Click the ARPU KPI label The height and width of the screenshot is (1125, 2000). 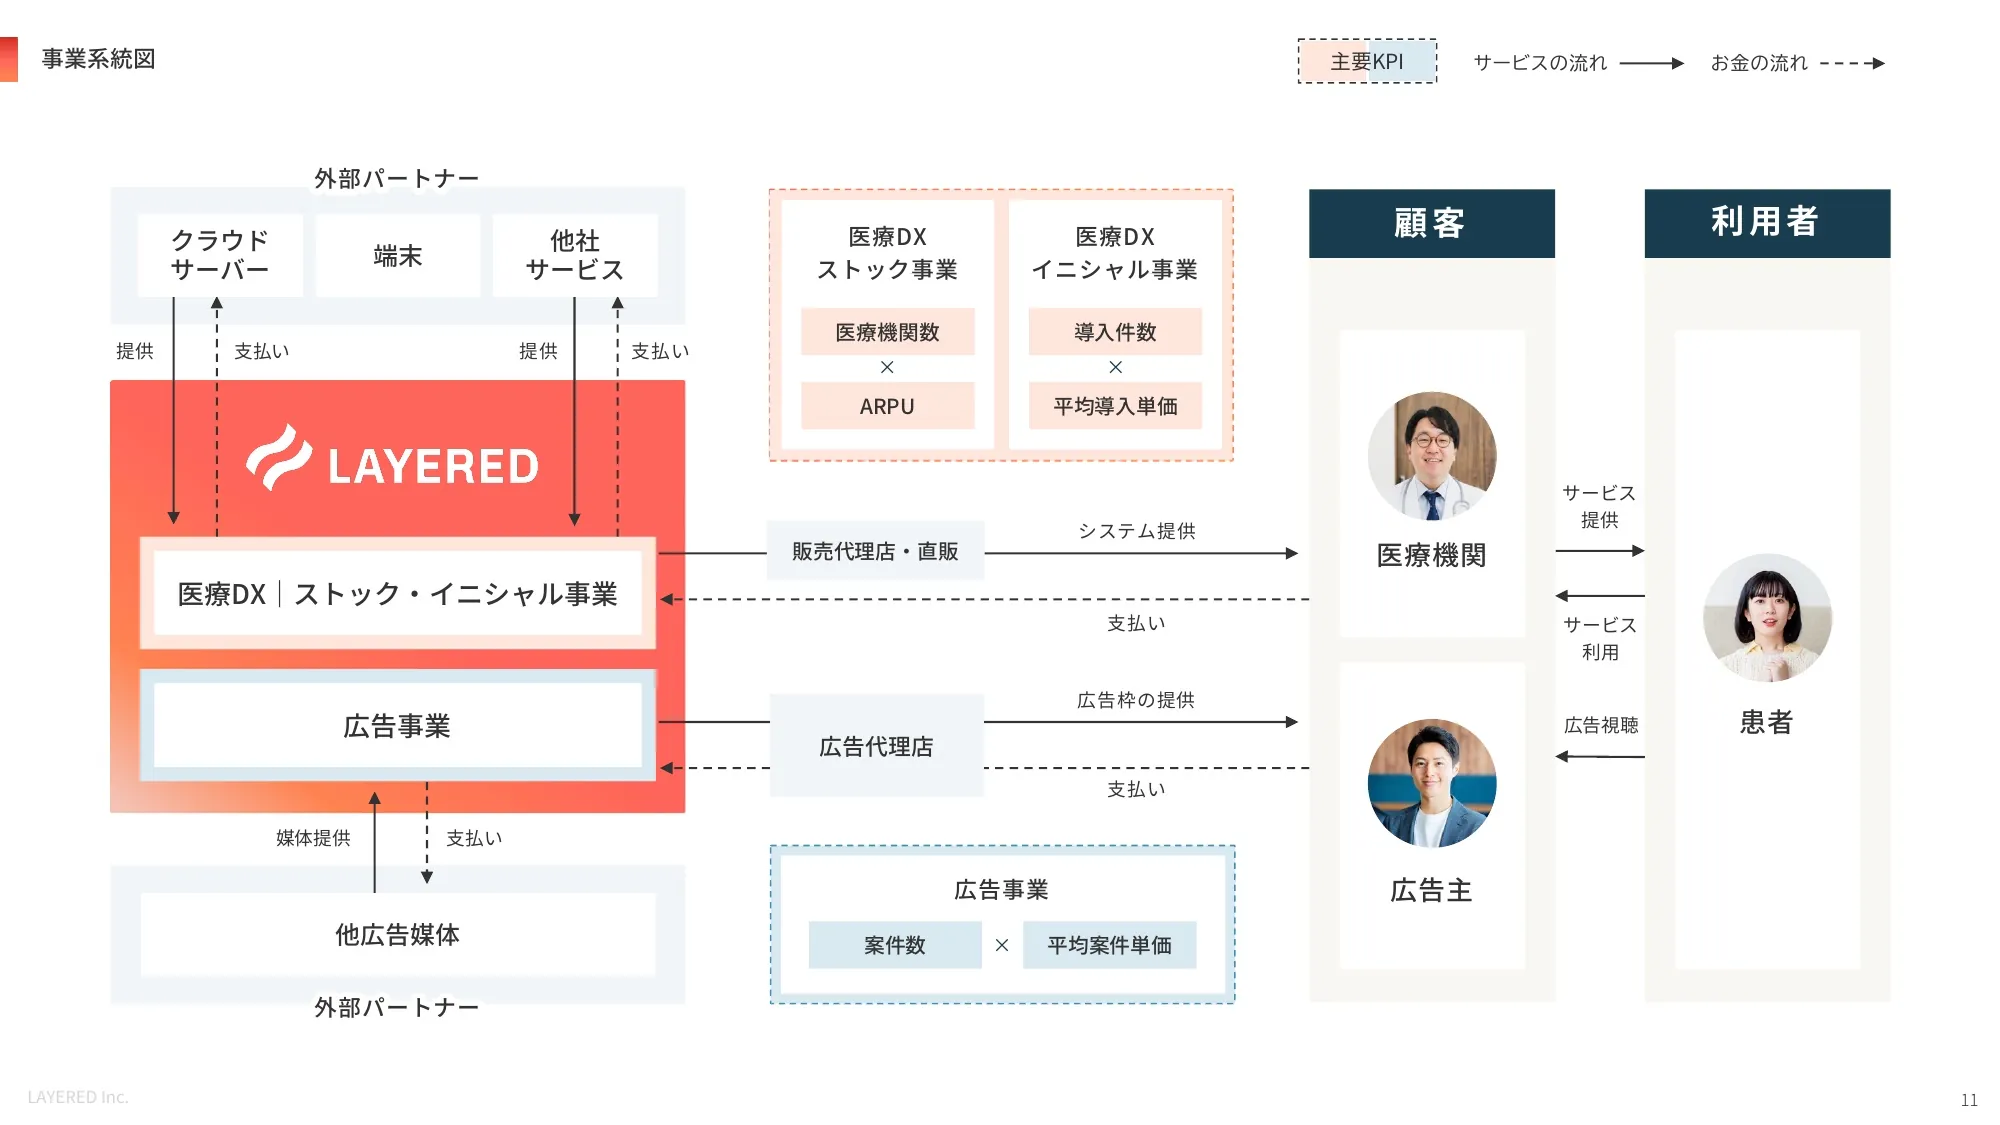click(x=887, y=406)
